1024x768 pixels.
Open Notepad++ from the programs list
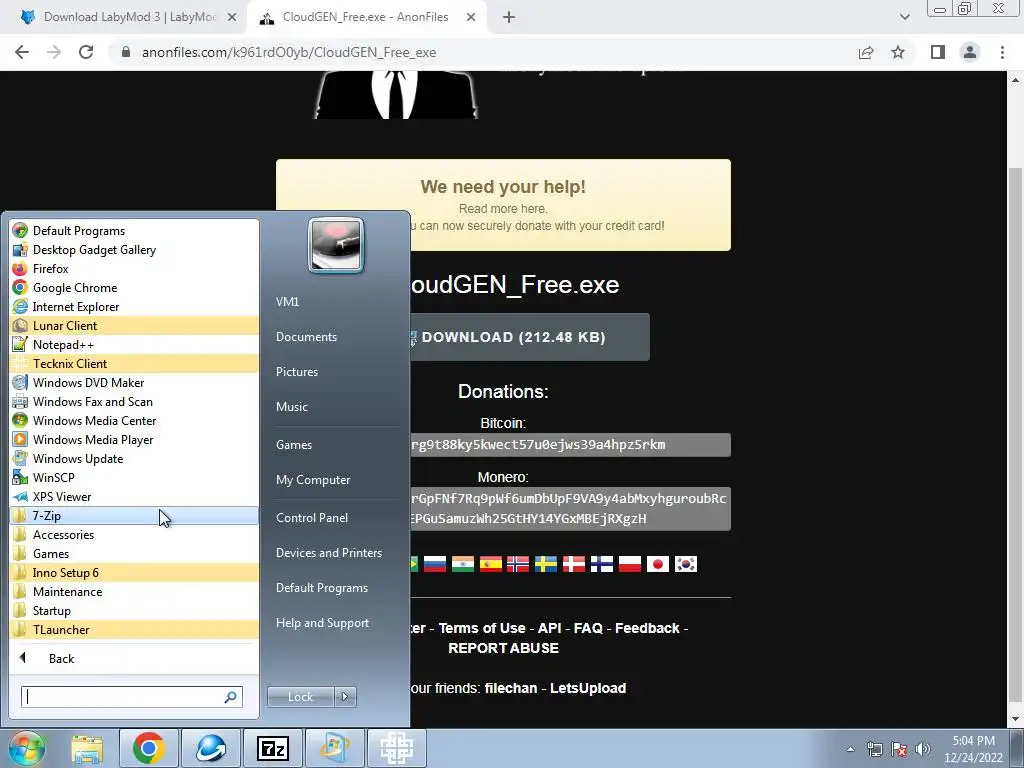(x=135, y=344)
